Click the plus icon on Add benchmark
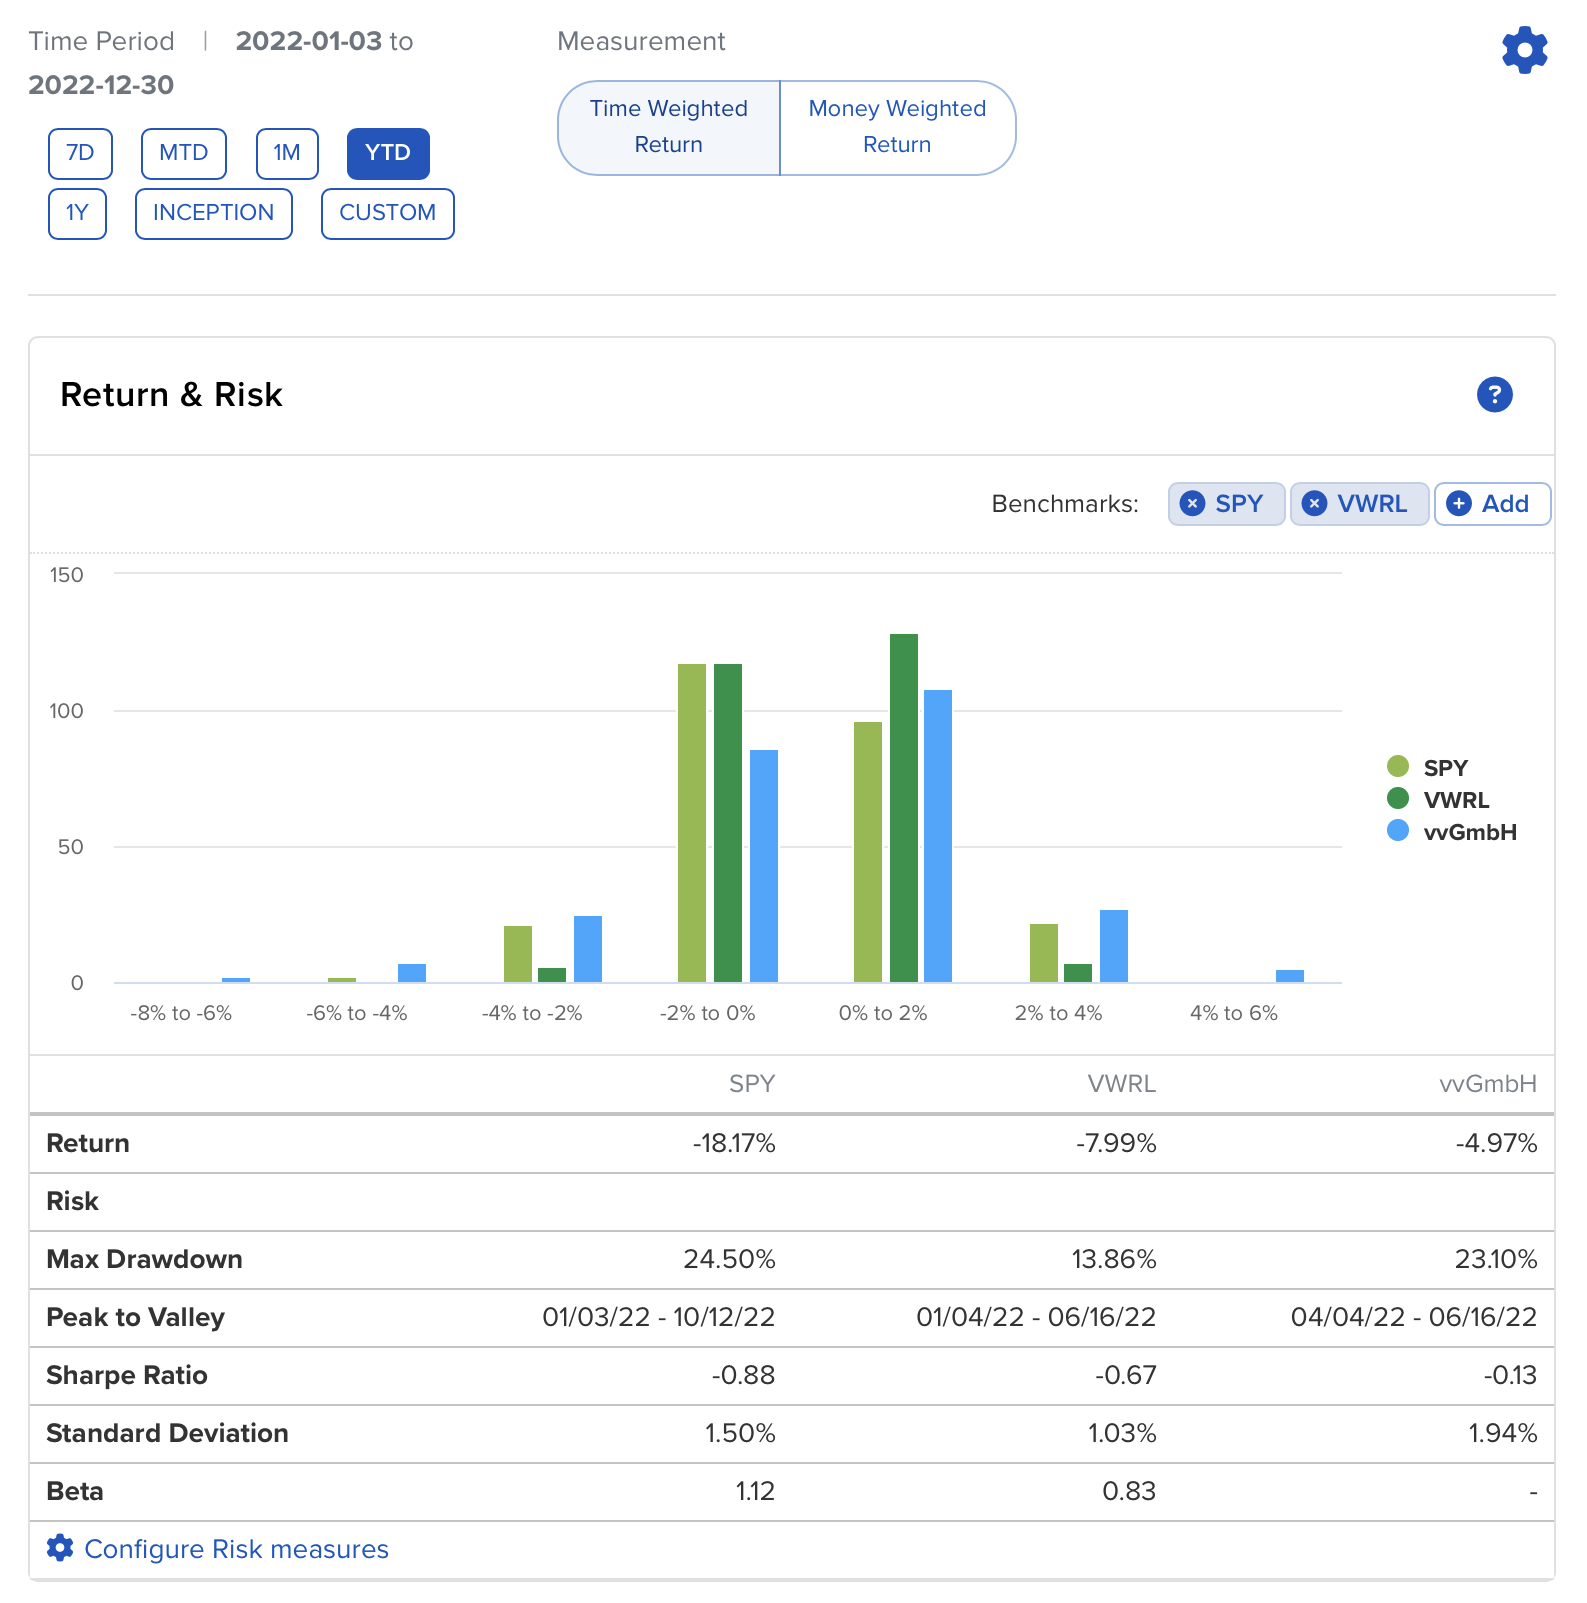This screenshot has height=1603, width=1587. coord(1459,504)
